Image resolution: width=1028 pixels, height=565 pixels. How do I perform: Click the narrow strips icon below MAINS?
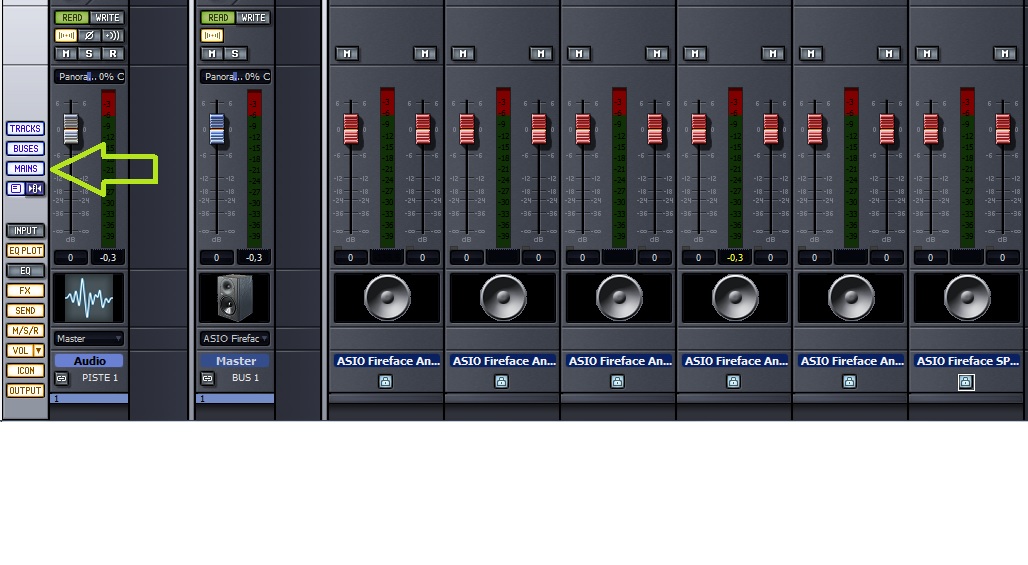click(x=35, y=189)
